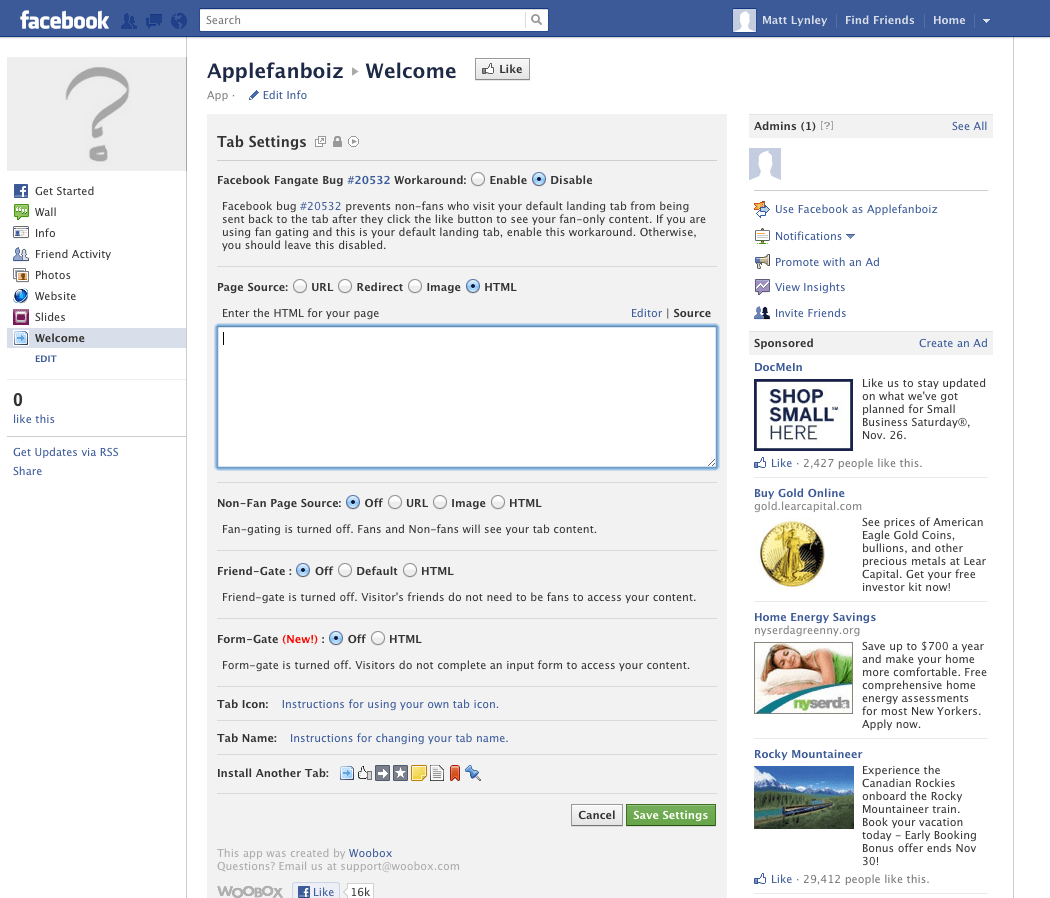The width and height of the screenshot is (1050, 898).
Task: Click the preview play icon near Tab Settings
Action: coord(352,141)
